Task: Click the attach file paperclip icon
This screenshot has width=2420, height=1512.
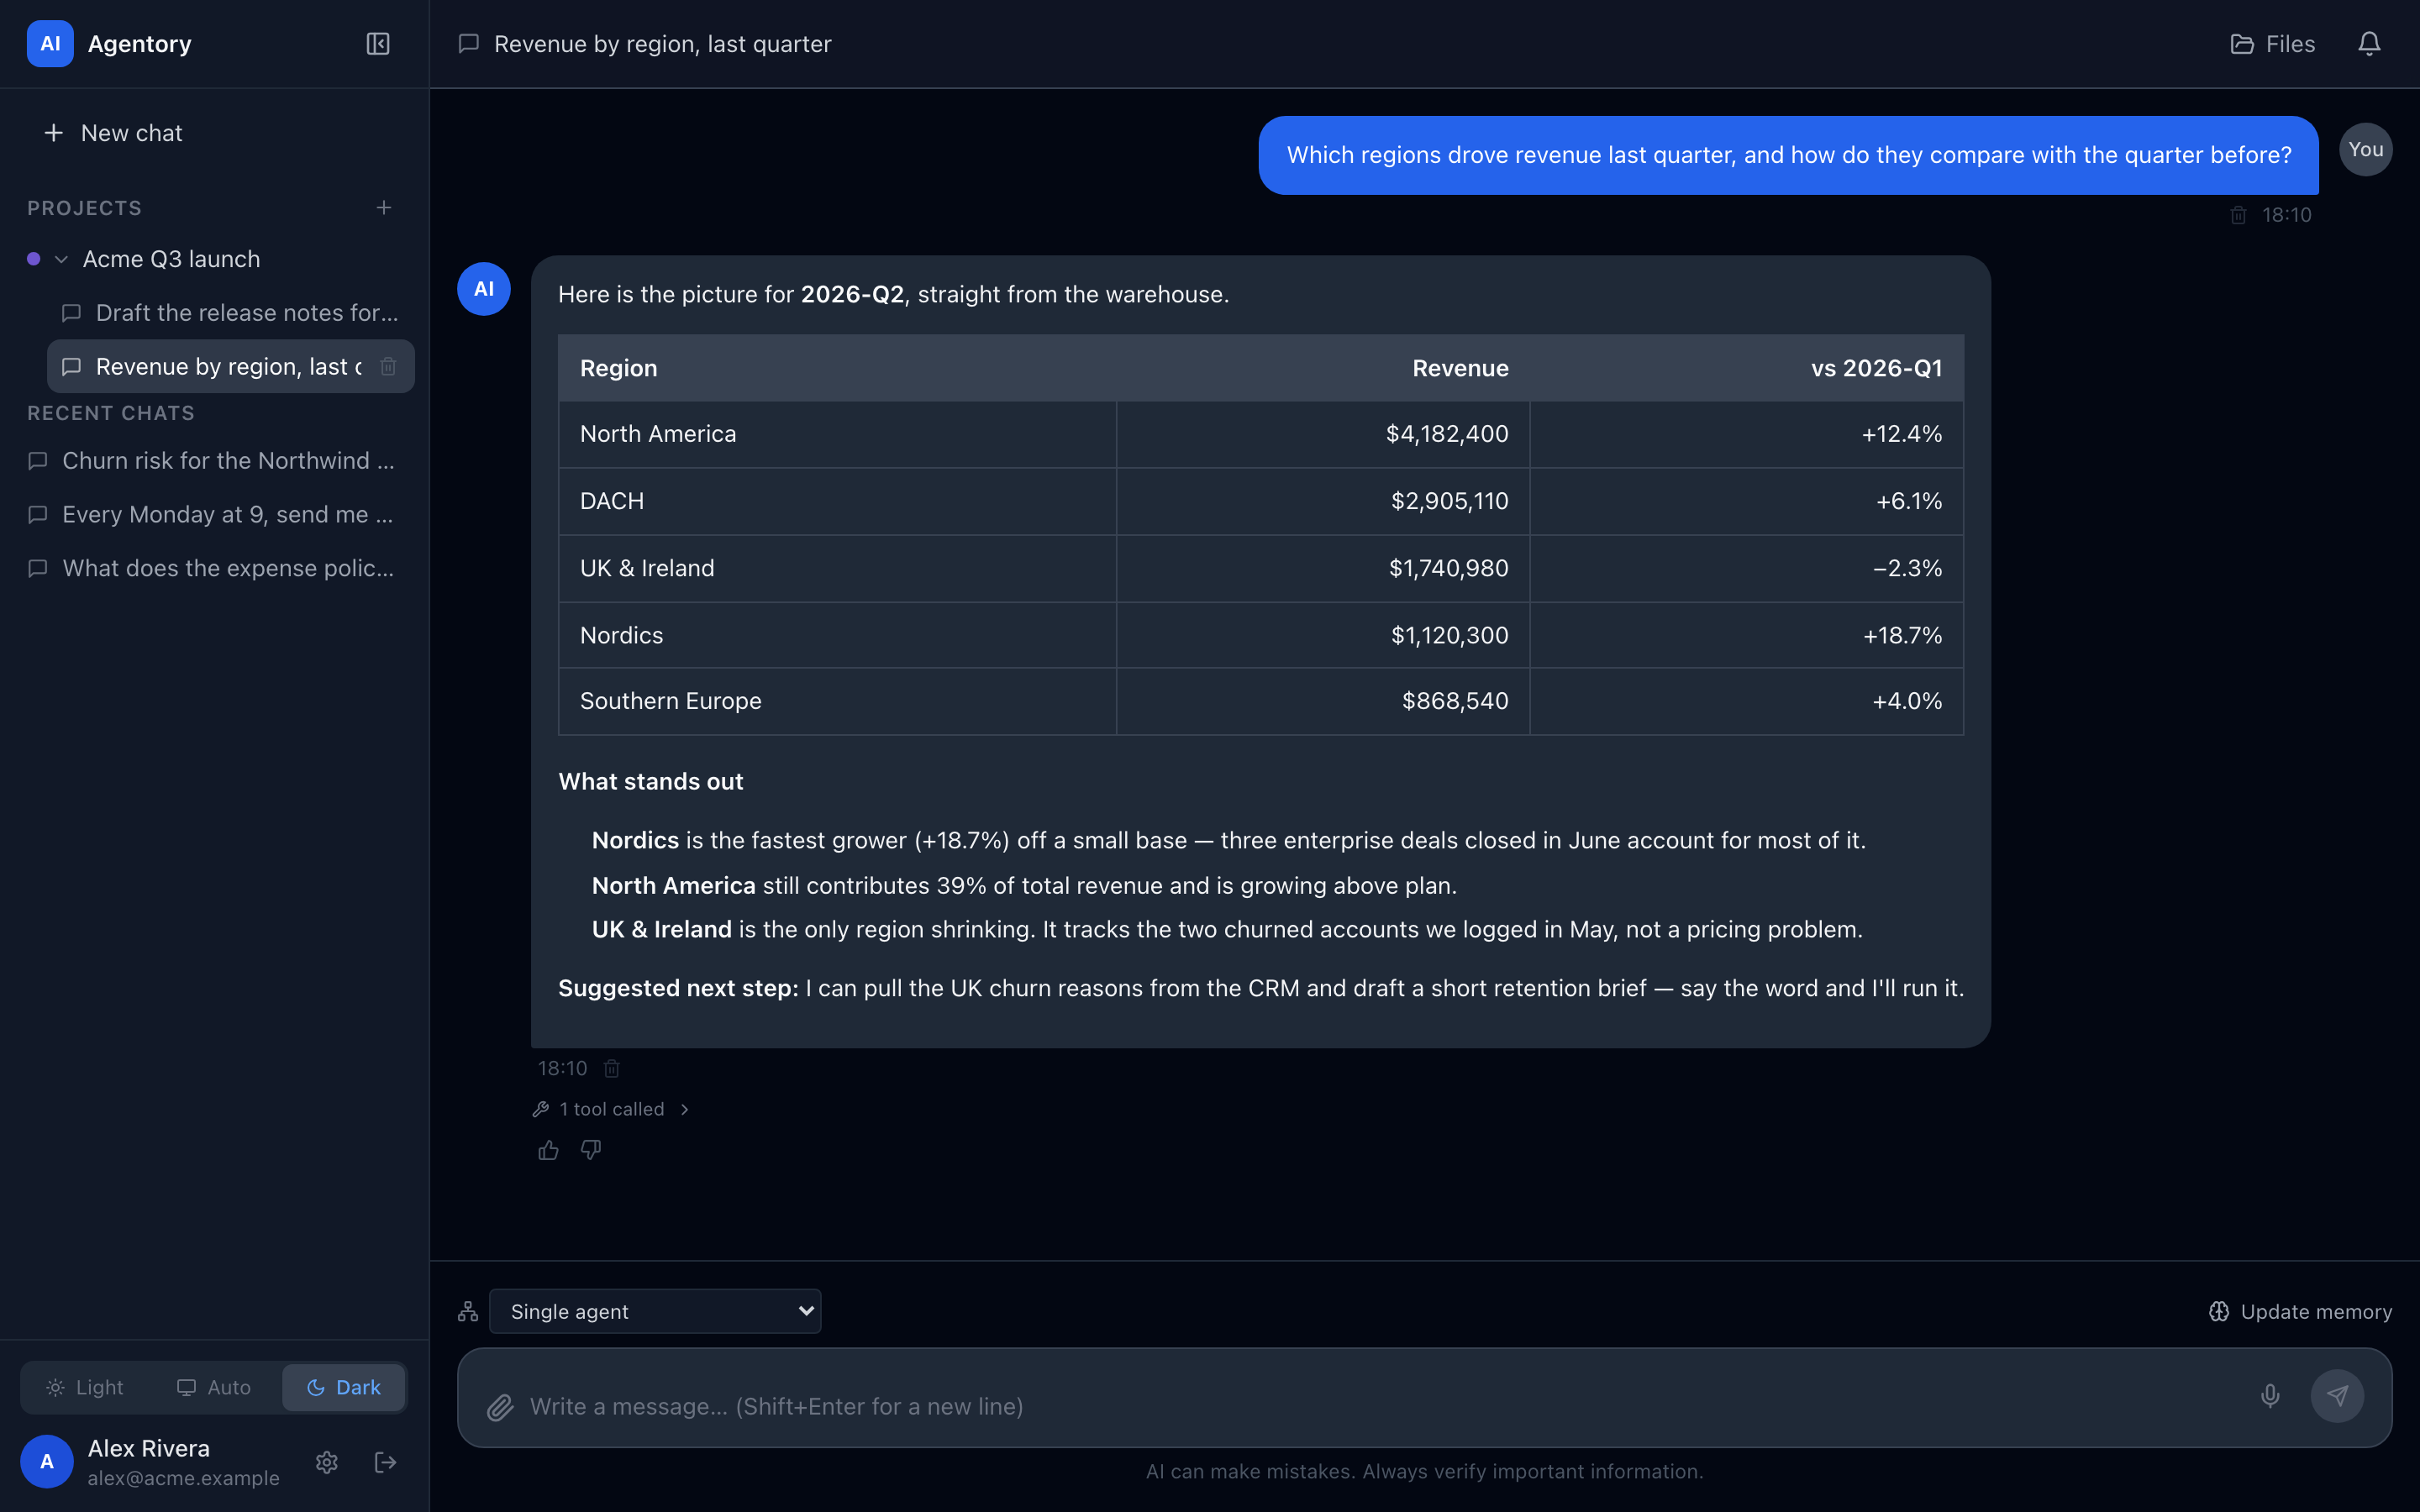Action: point(500,1407)
